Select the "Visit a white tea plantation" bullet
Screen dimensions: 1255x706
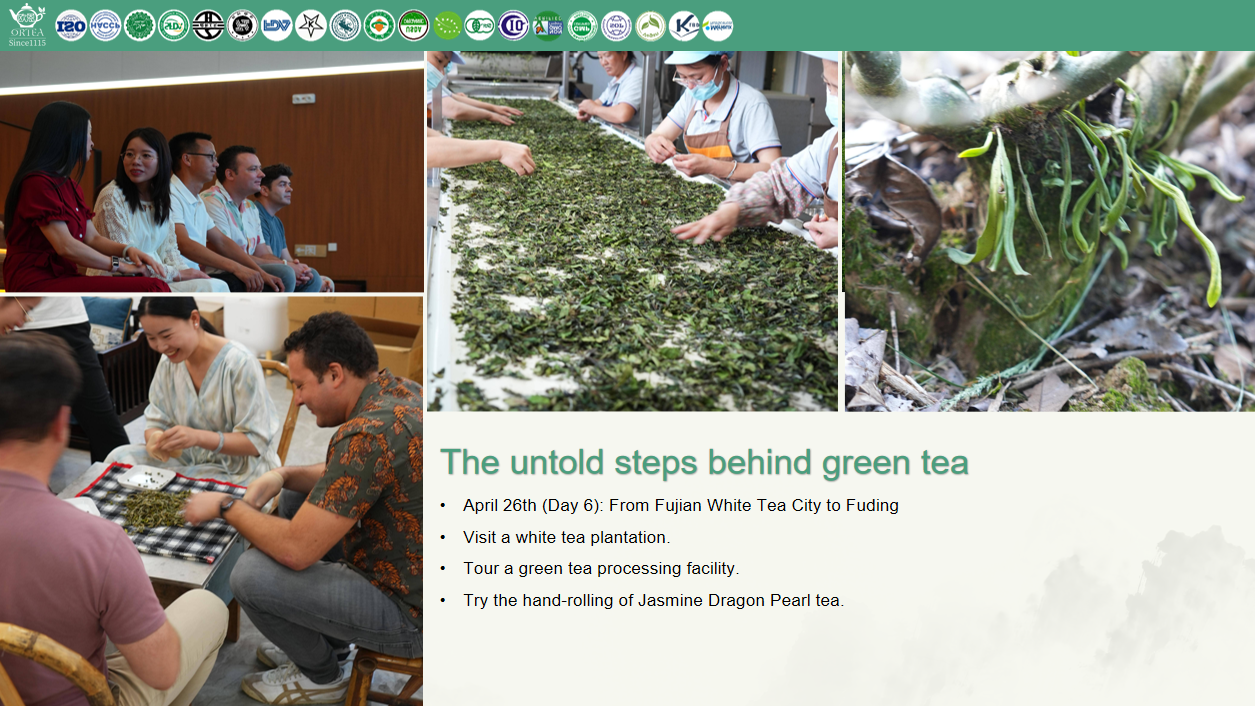[566, 537]
